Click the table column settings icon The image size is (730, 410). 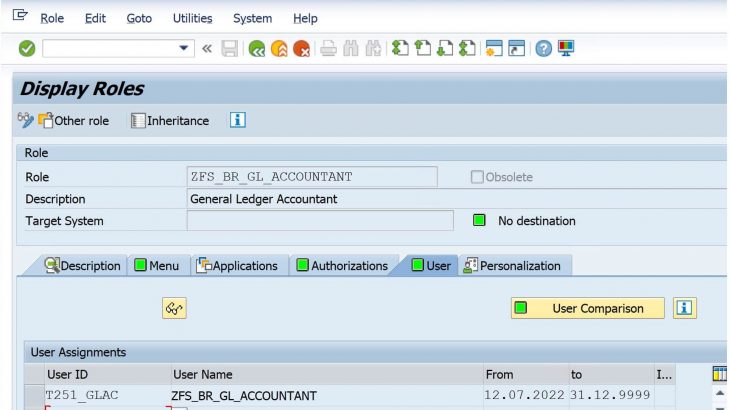[719, 374]
